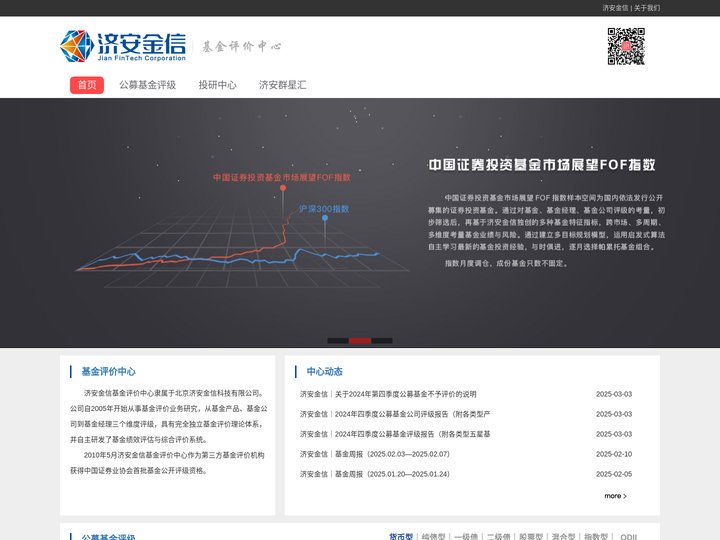The height and width of the screenshot is (540, 720).
Task: Select the 混合型 fund type tab
Action: 563,536
